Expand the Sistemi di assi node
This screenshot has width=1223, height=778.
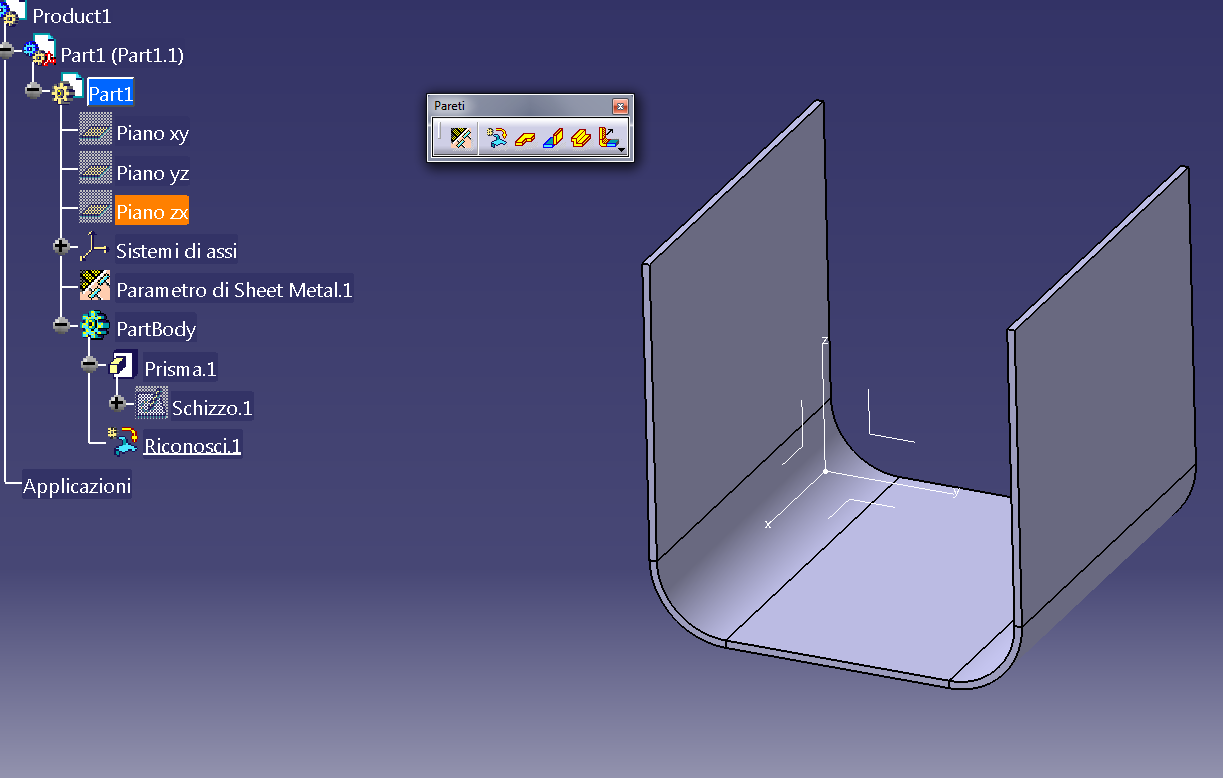[x=61, y=246]
